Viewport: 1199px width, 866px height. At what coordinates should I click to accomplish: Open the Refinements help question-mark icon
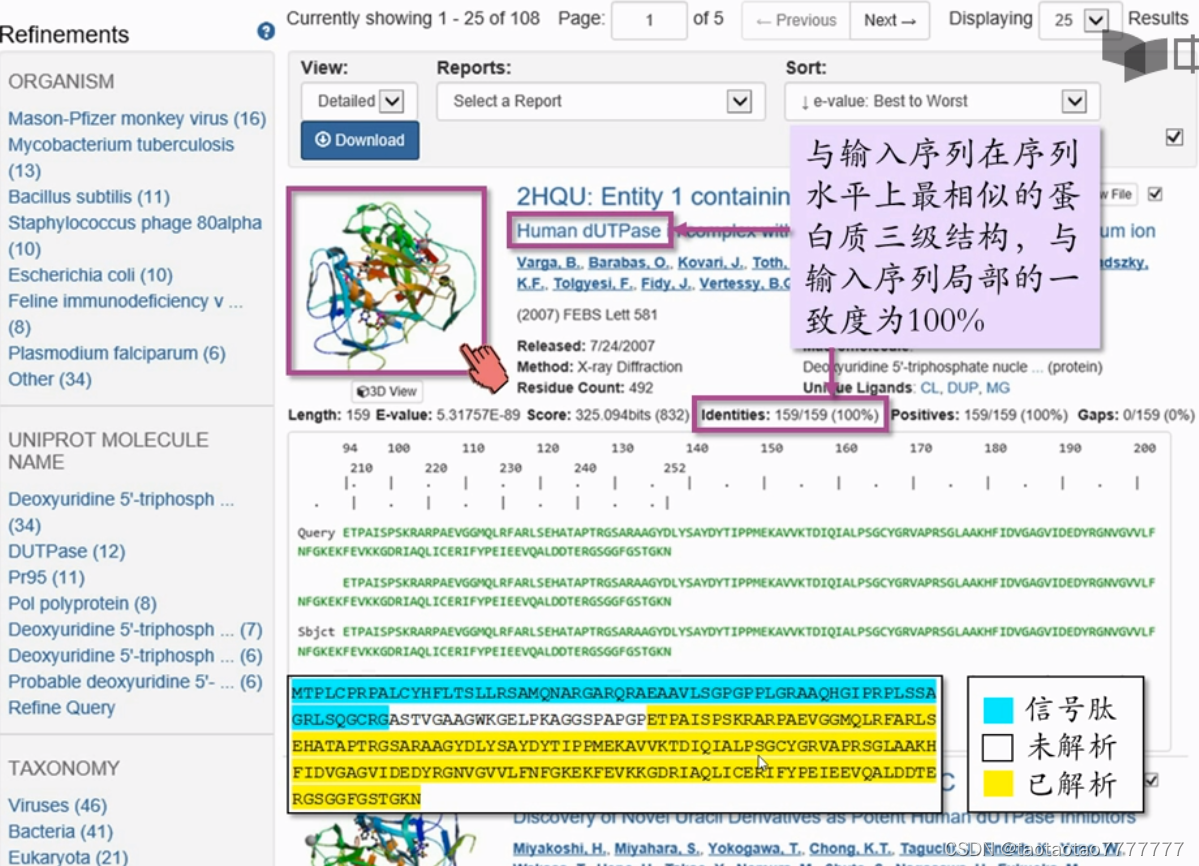tap(265, 31)
